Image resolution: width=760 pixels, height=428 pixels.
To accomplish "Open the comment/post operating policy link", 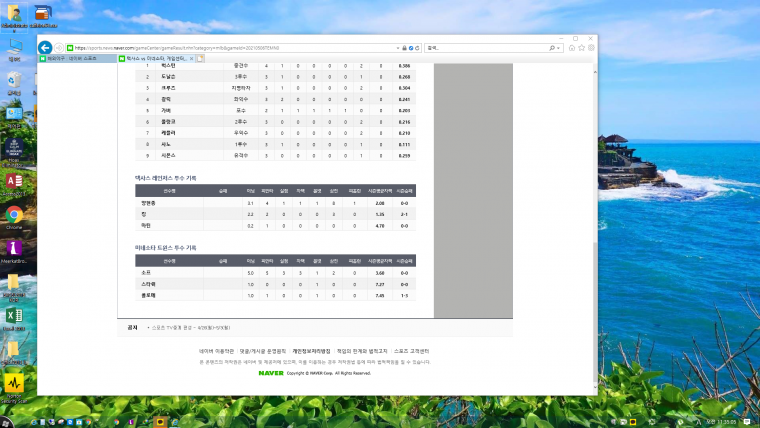I will 263,351.
